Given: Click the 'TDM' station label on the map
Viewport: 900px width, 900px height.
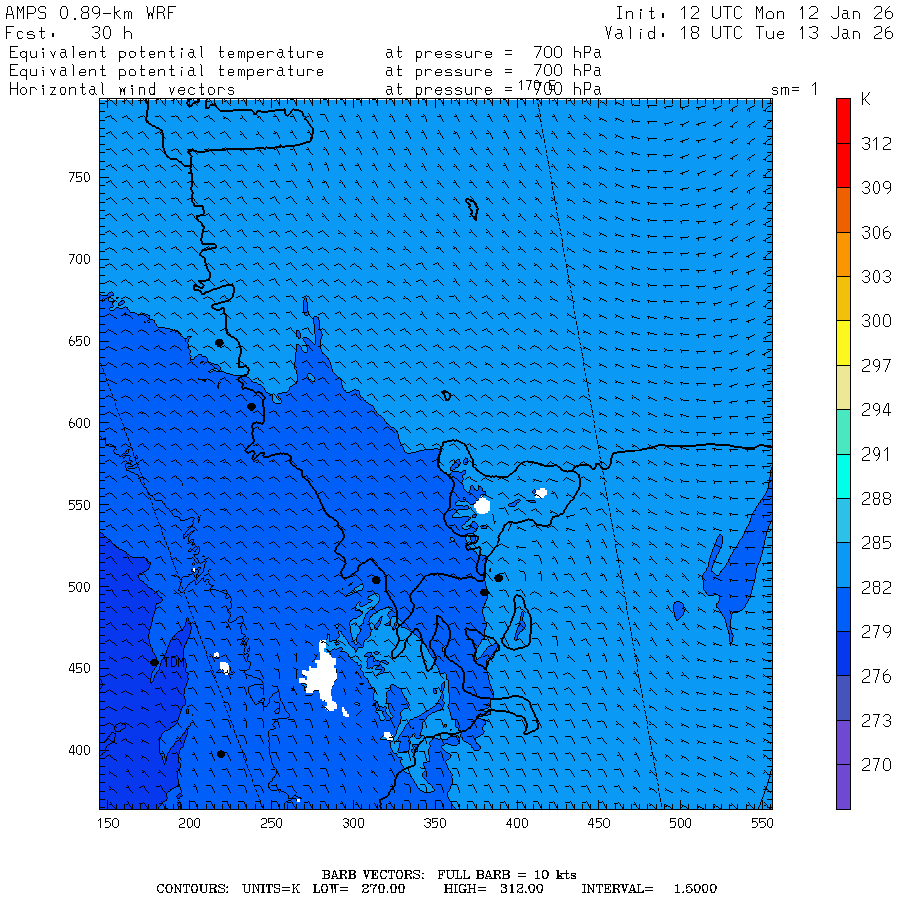Looking at the screenshot, I should [174, 662].
